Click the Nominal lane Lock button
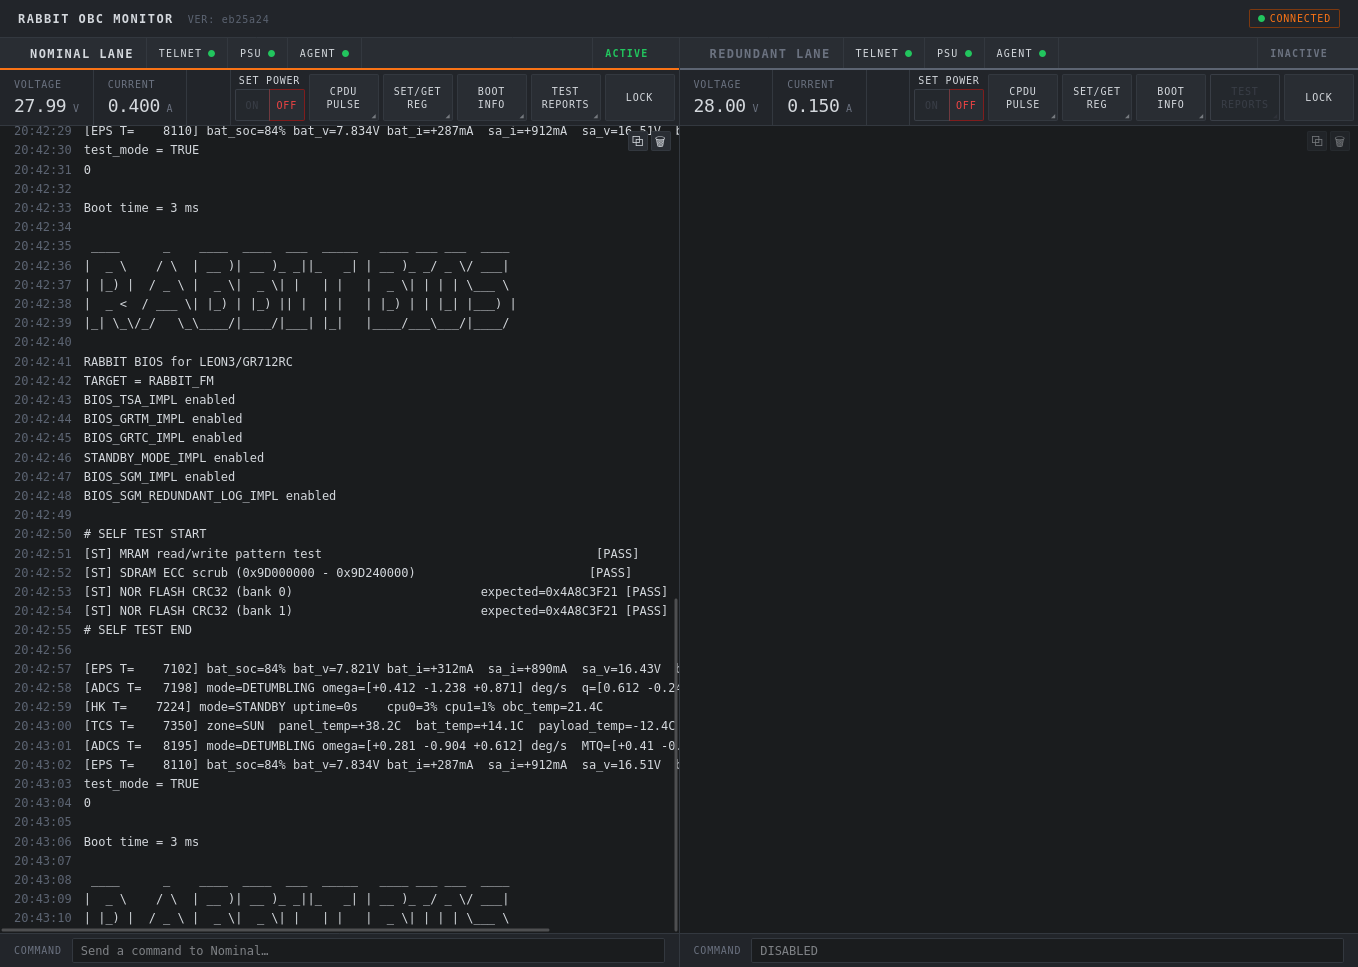1358x967 pixels. [640, 98]
